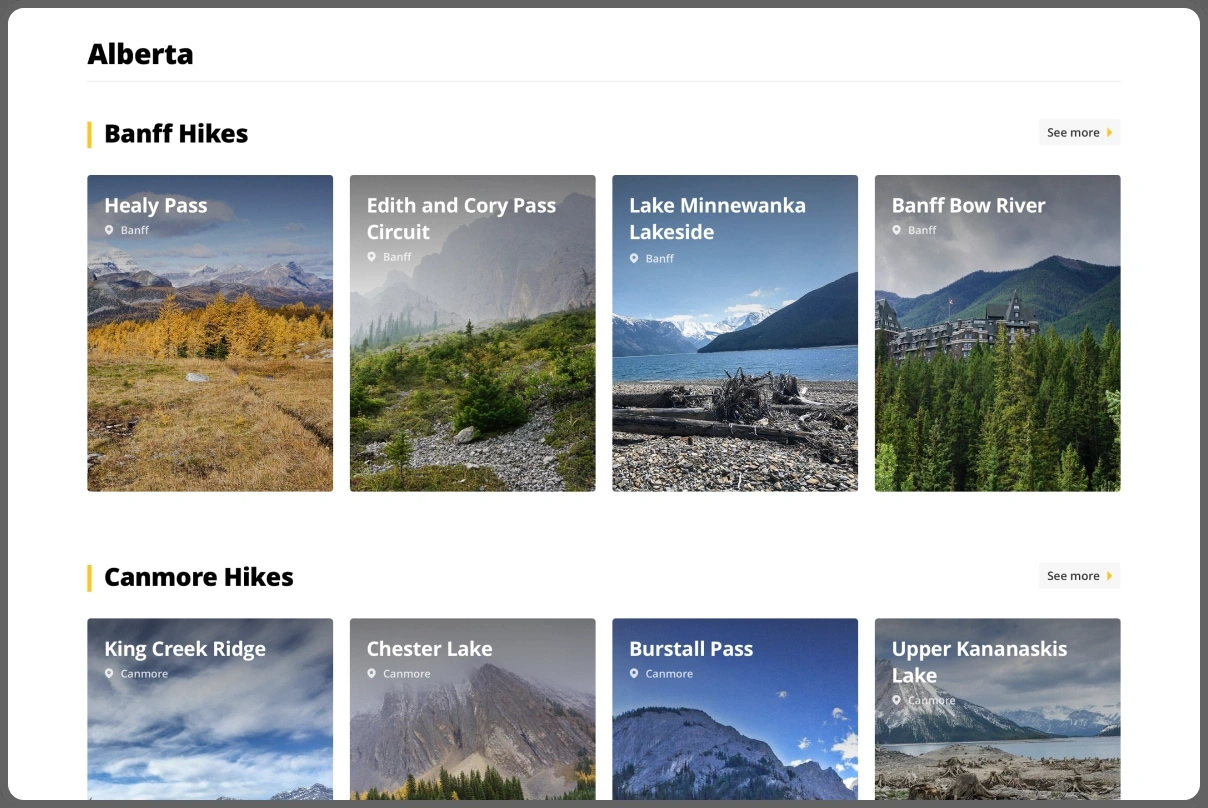The height and width of the screenshot is (808, 1208).
Task: Click the Chester Lake title text
Action: (429, 649)
